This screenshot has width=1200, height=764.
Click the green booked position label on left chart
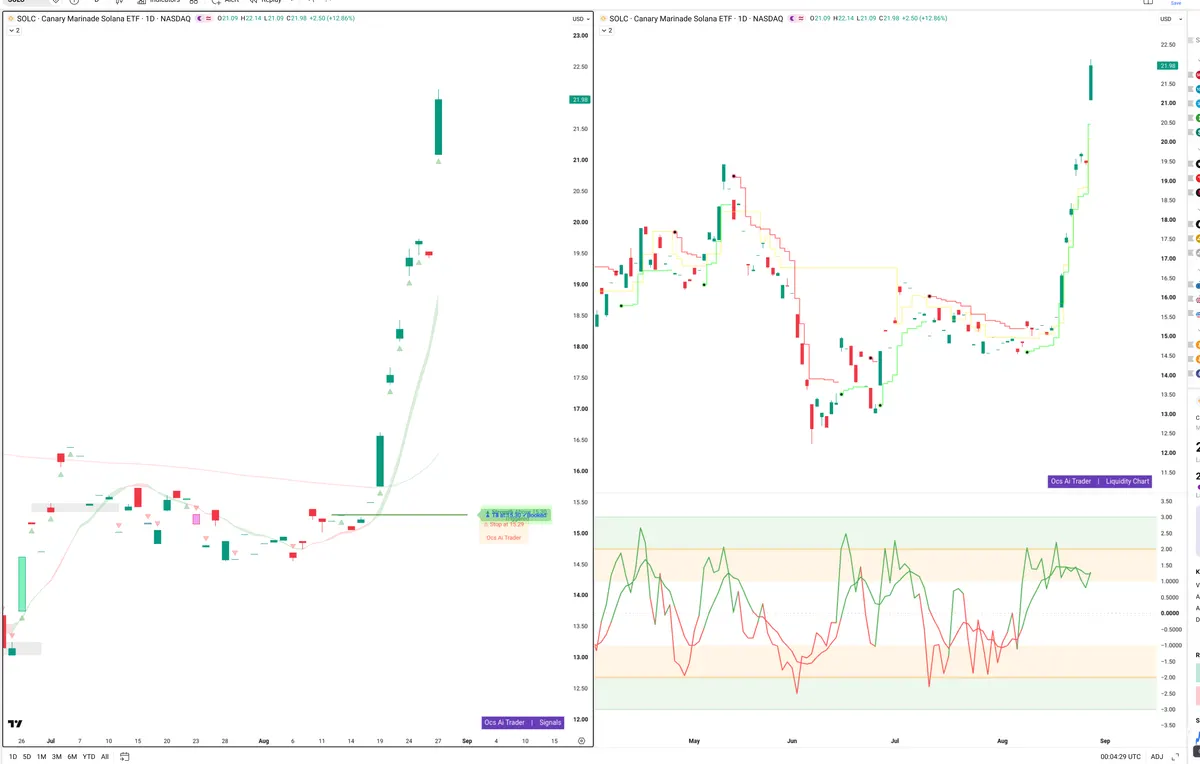click(515, 514)
